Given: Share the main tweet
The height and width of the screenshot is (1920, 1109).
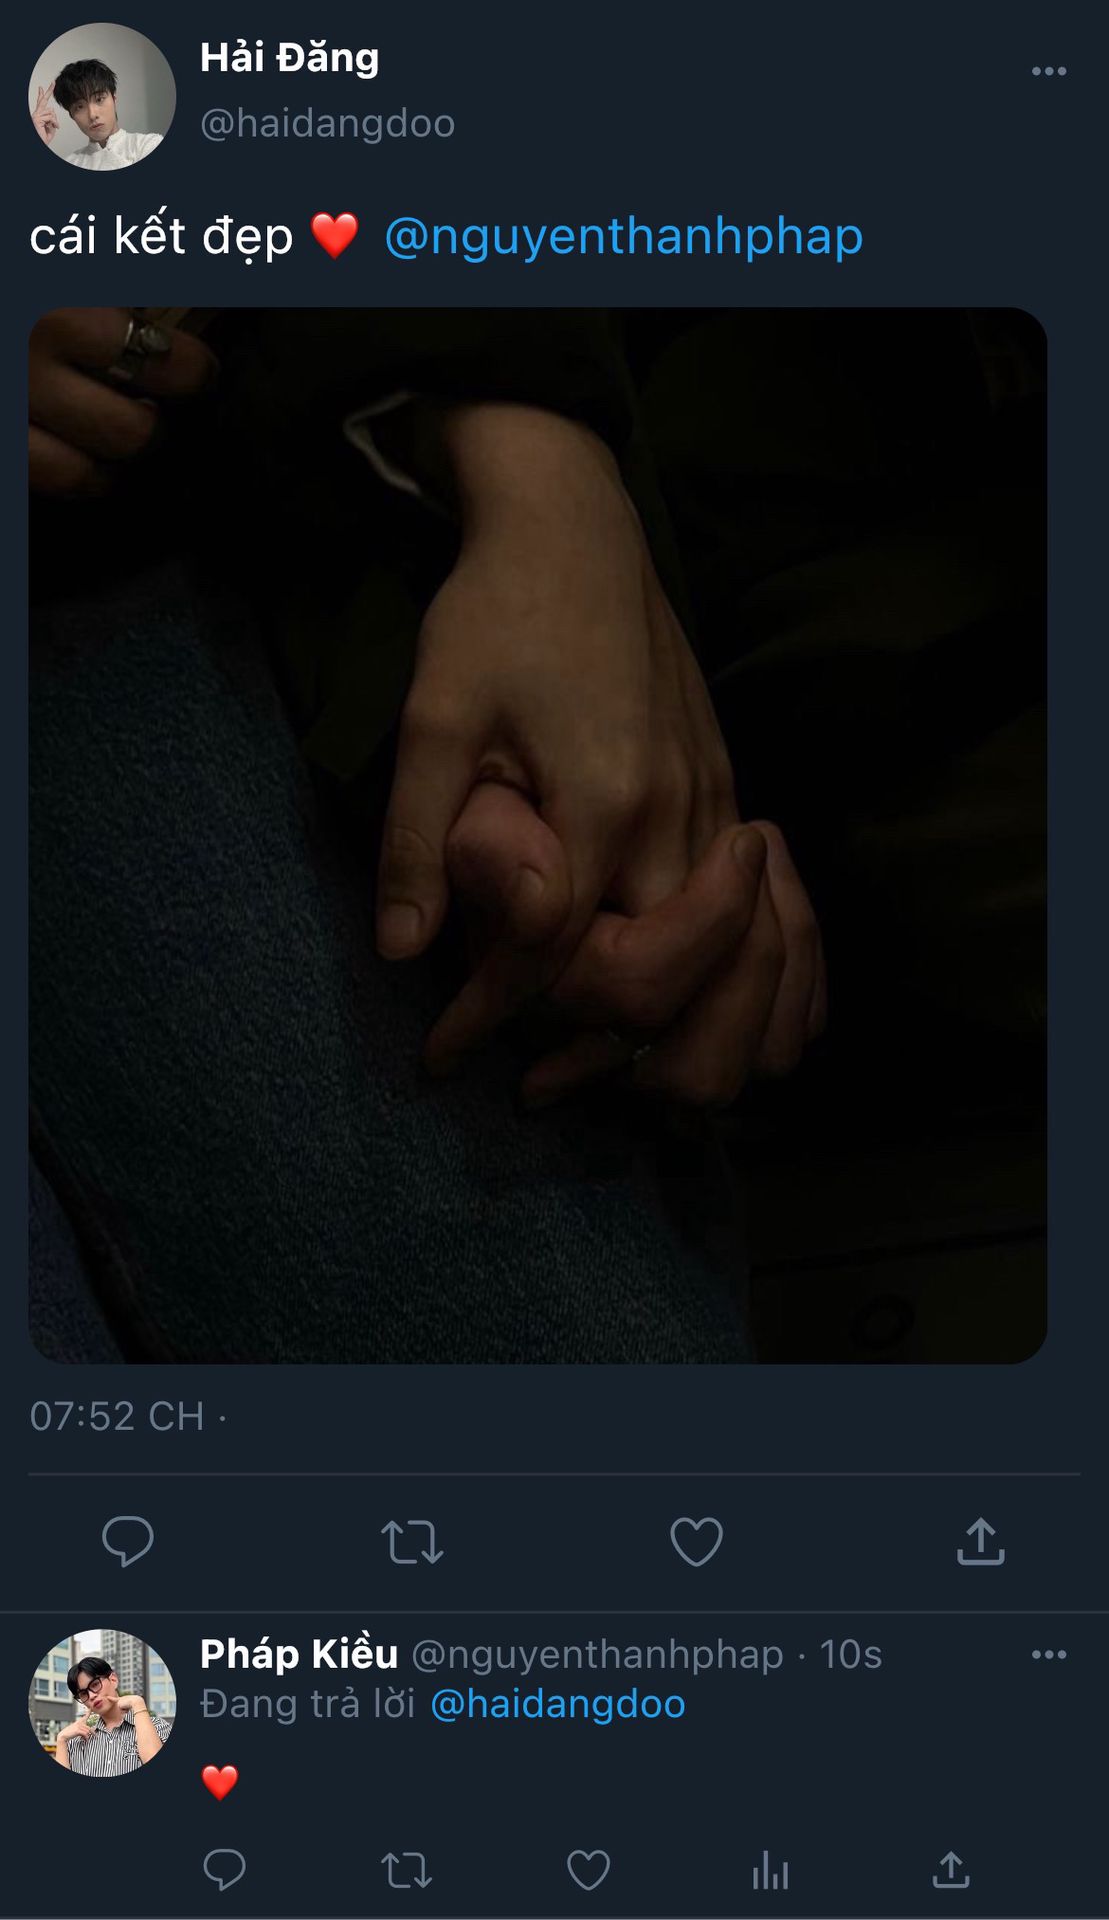Looking at the screenshot, I should (980, 1541).
